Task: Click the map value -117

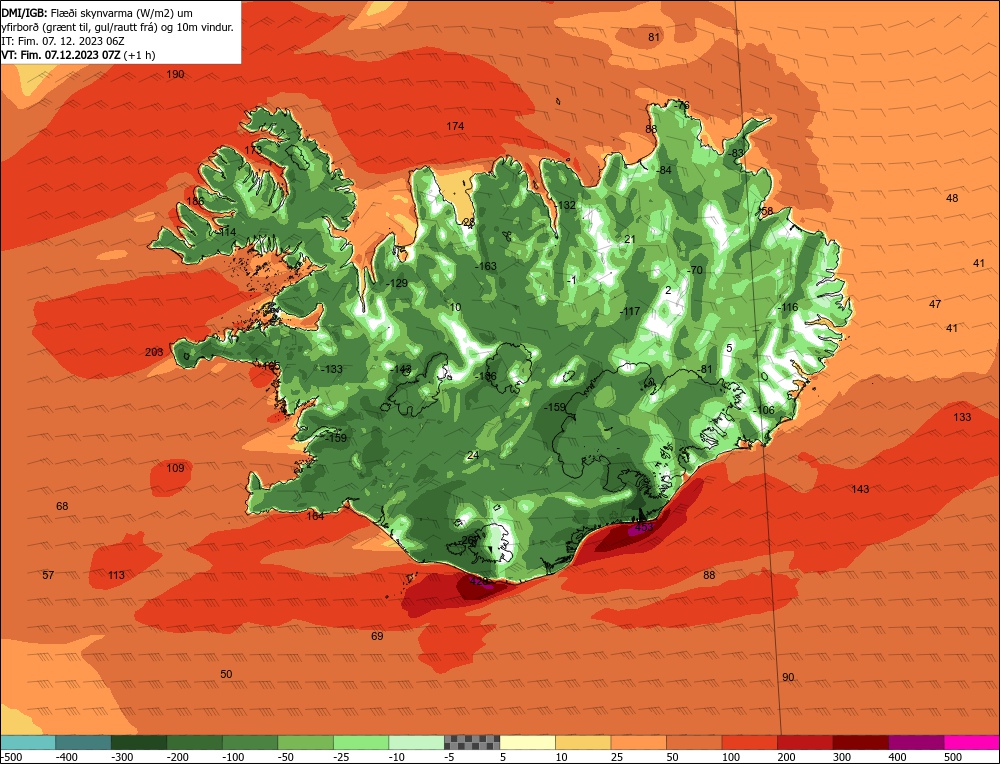Action: tap(629, 311)
